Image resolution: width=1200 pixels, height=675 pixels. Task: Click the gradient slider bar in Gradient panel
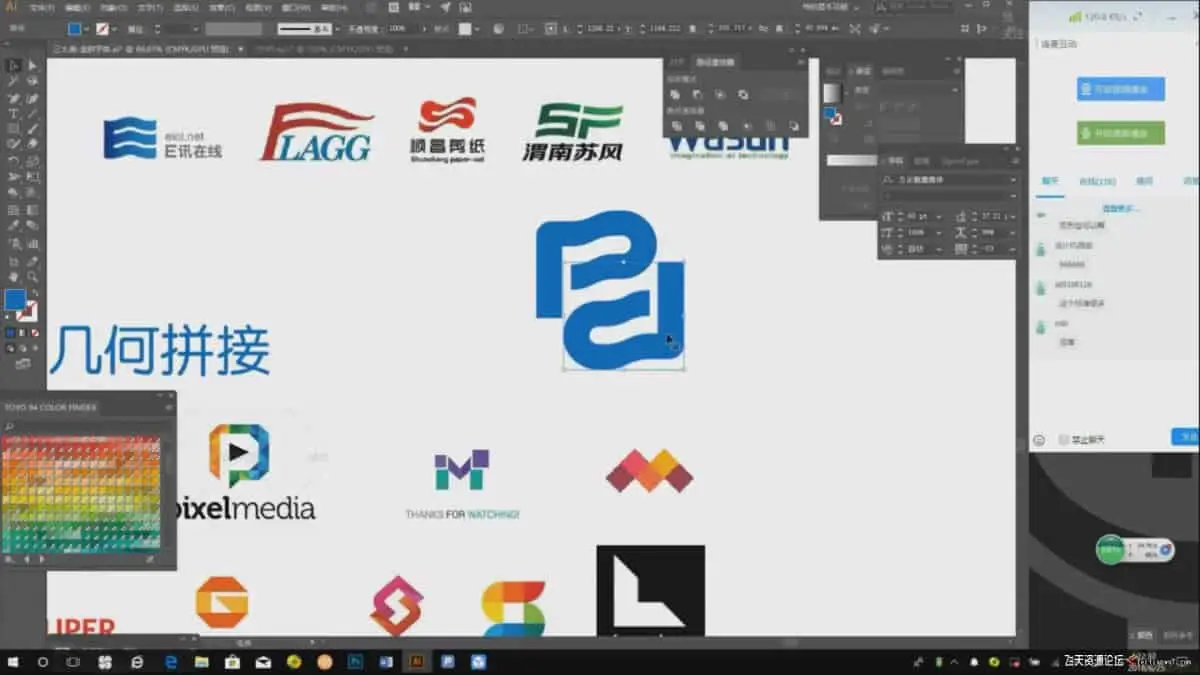point(852,161)
